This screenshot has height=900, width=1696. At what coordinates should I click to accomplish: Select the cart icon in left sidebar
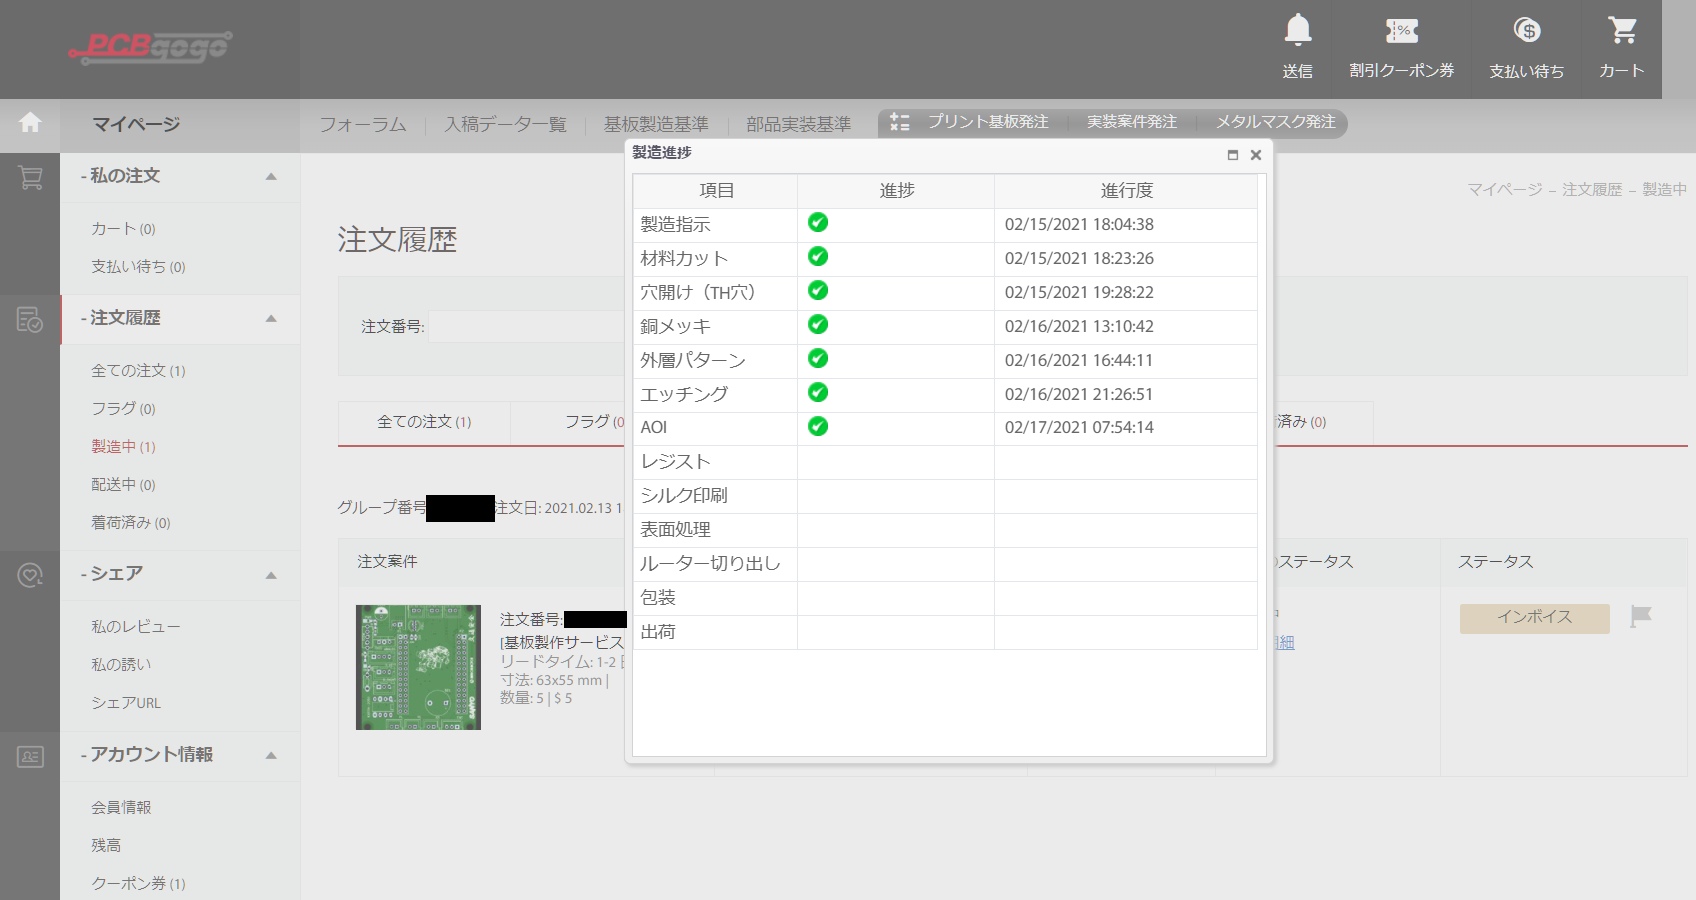[30, 178]
